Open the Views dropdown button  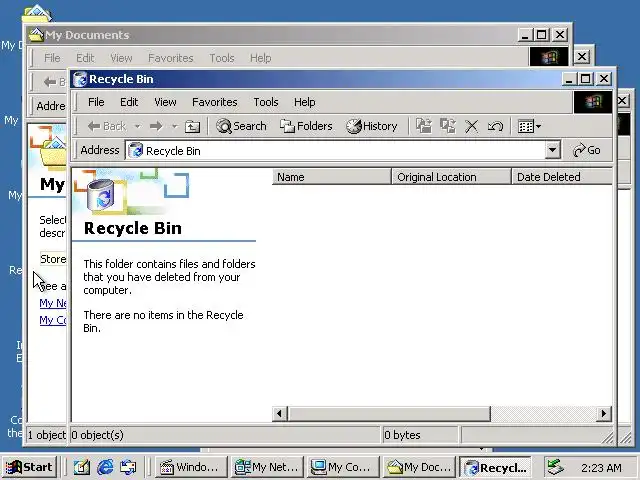(x=529, y=127)
